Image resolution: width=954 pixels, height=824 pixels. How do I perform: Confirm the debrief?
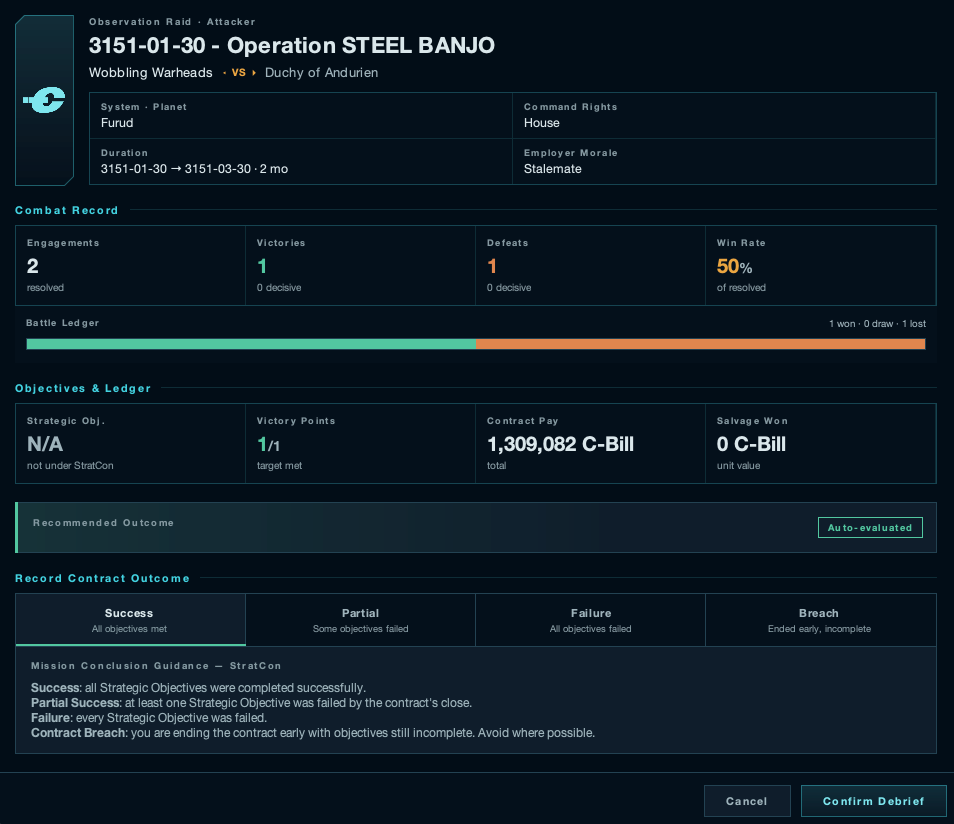874,801
